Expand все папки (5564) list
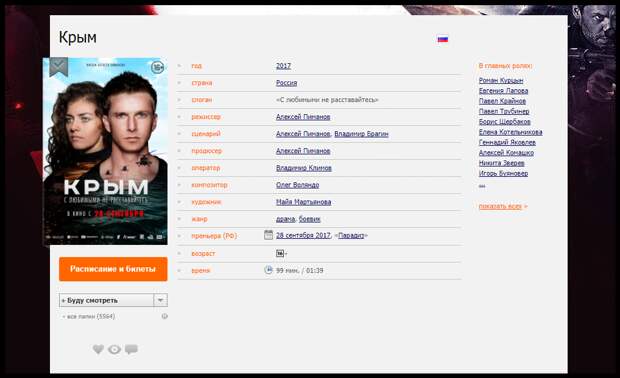This screenshot has width=620, height=378. (89, 316)
